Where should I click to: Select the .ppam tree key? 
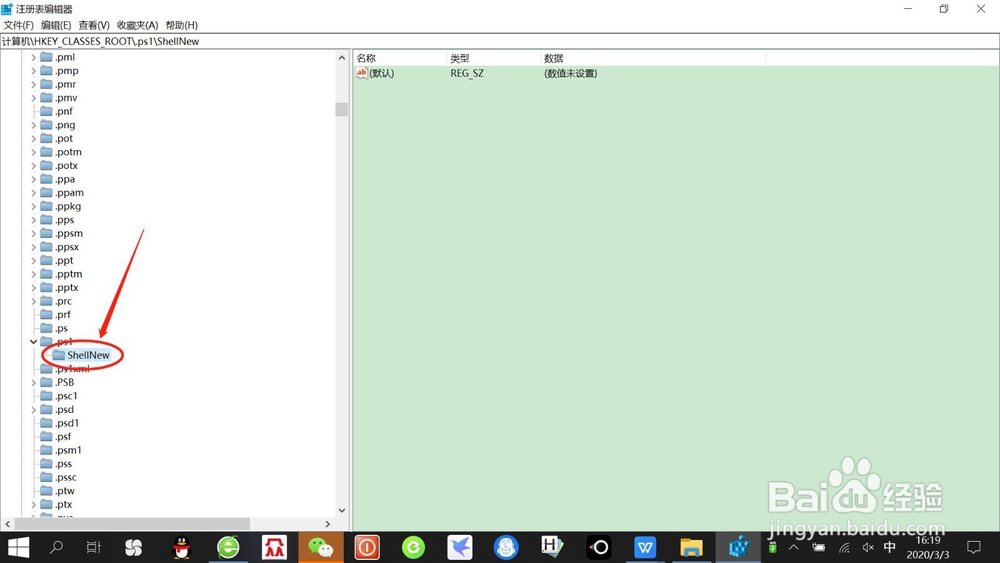pyautogui.click(x=69, y=193)
